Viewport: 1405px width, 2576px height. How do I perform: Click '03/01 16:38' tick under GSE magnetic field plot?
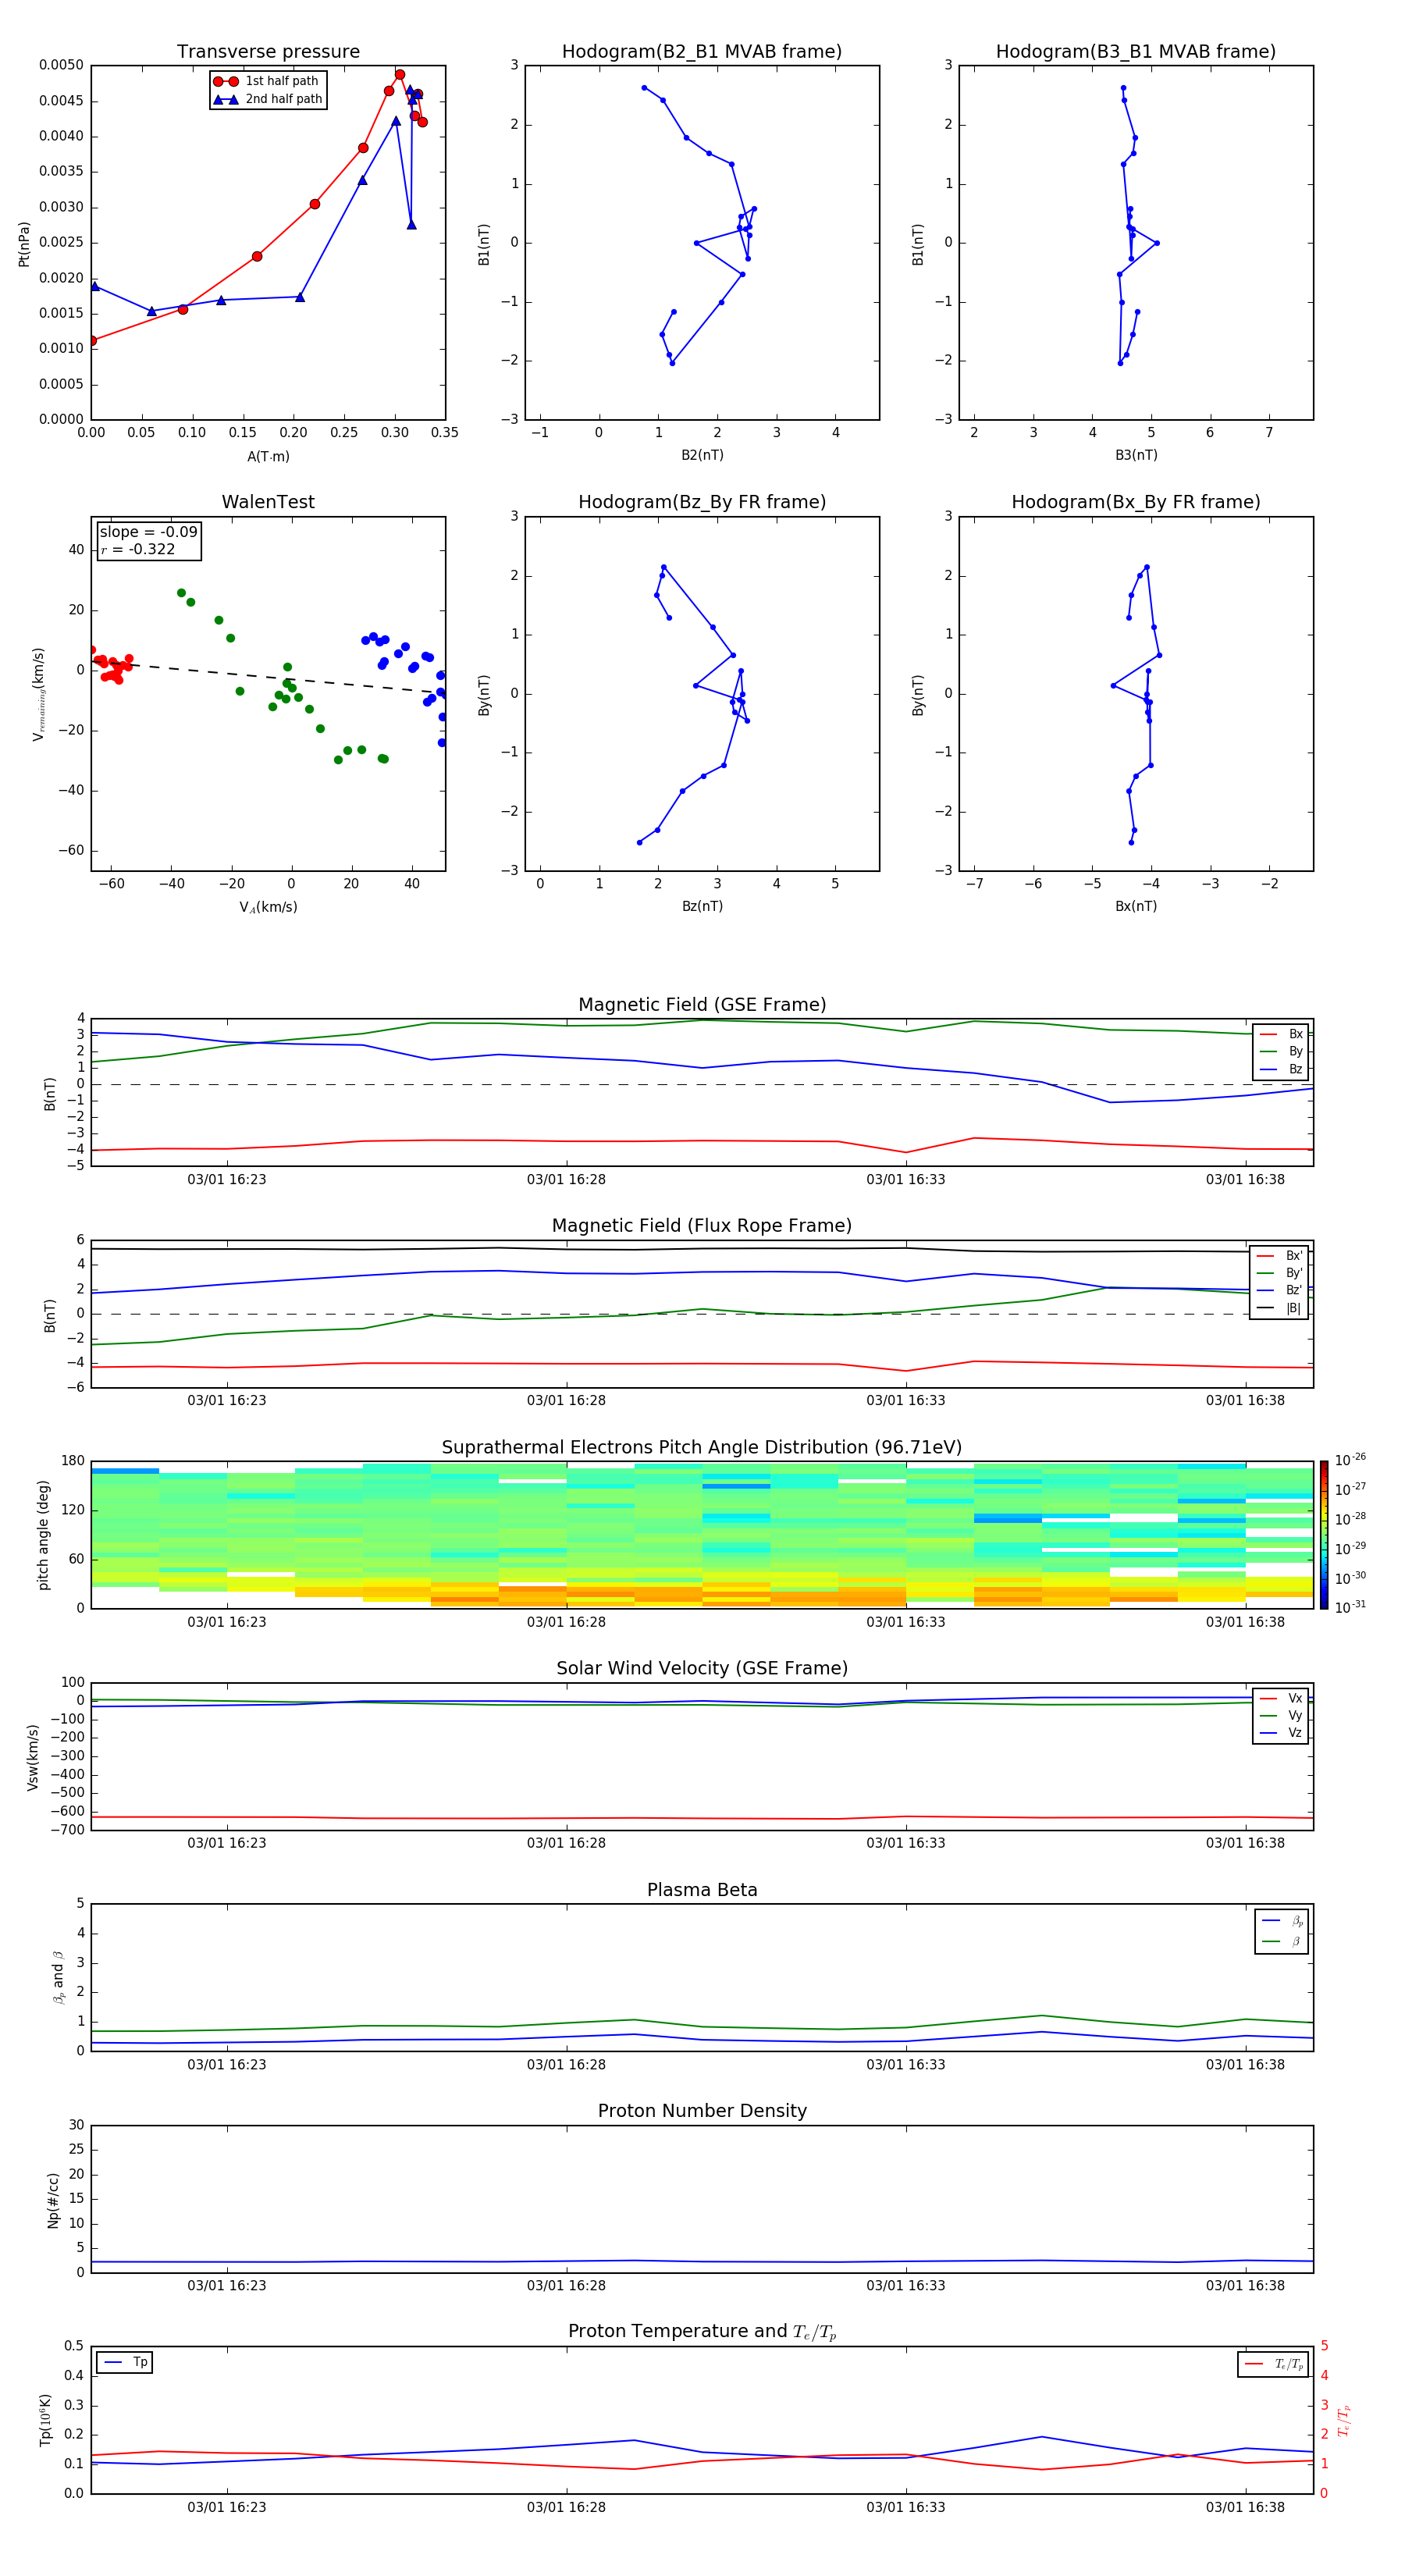[x=1245, y=1179]
